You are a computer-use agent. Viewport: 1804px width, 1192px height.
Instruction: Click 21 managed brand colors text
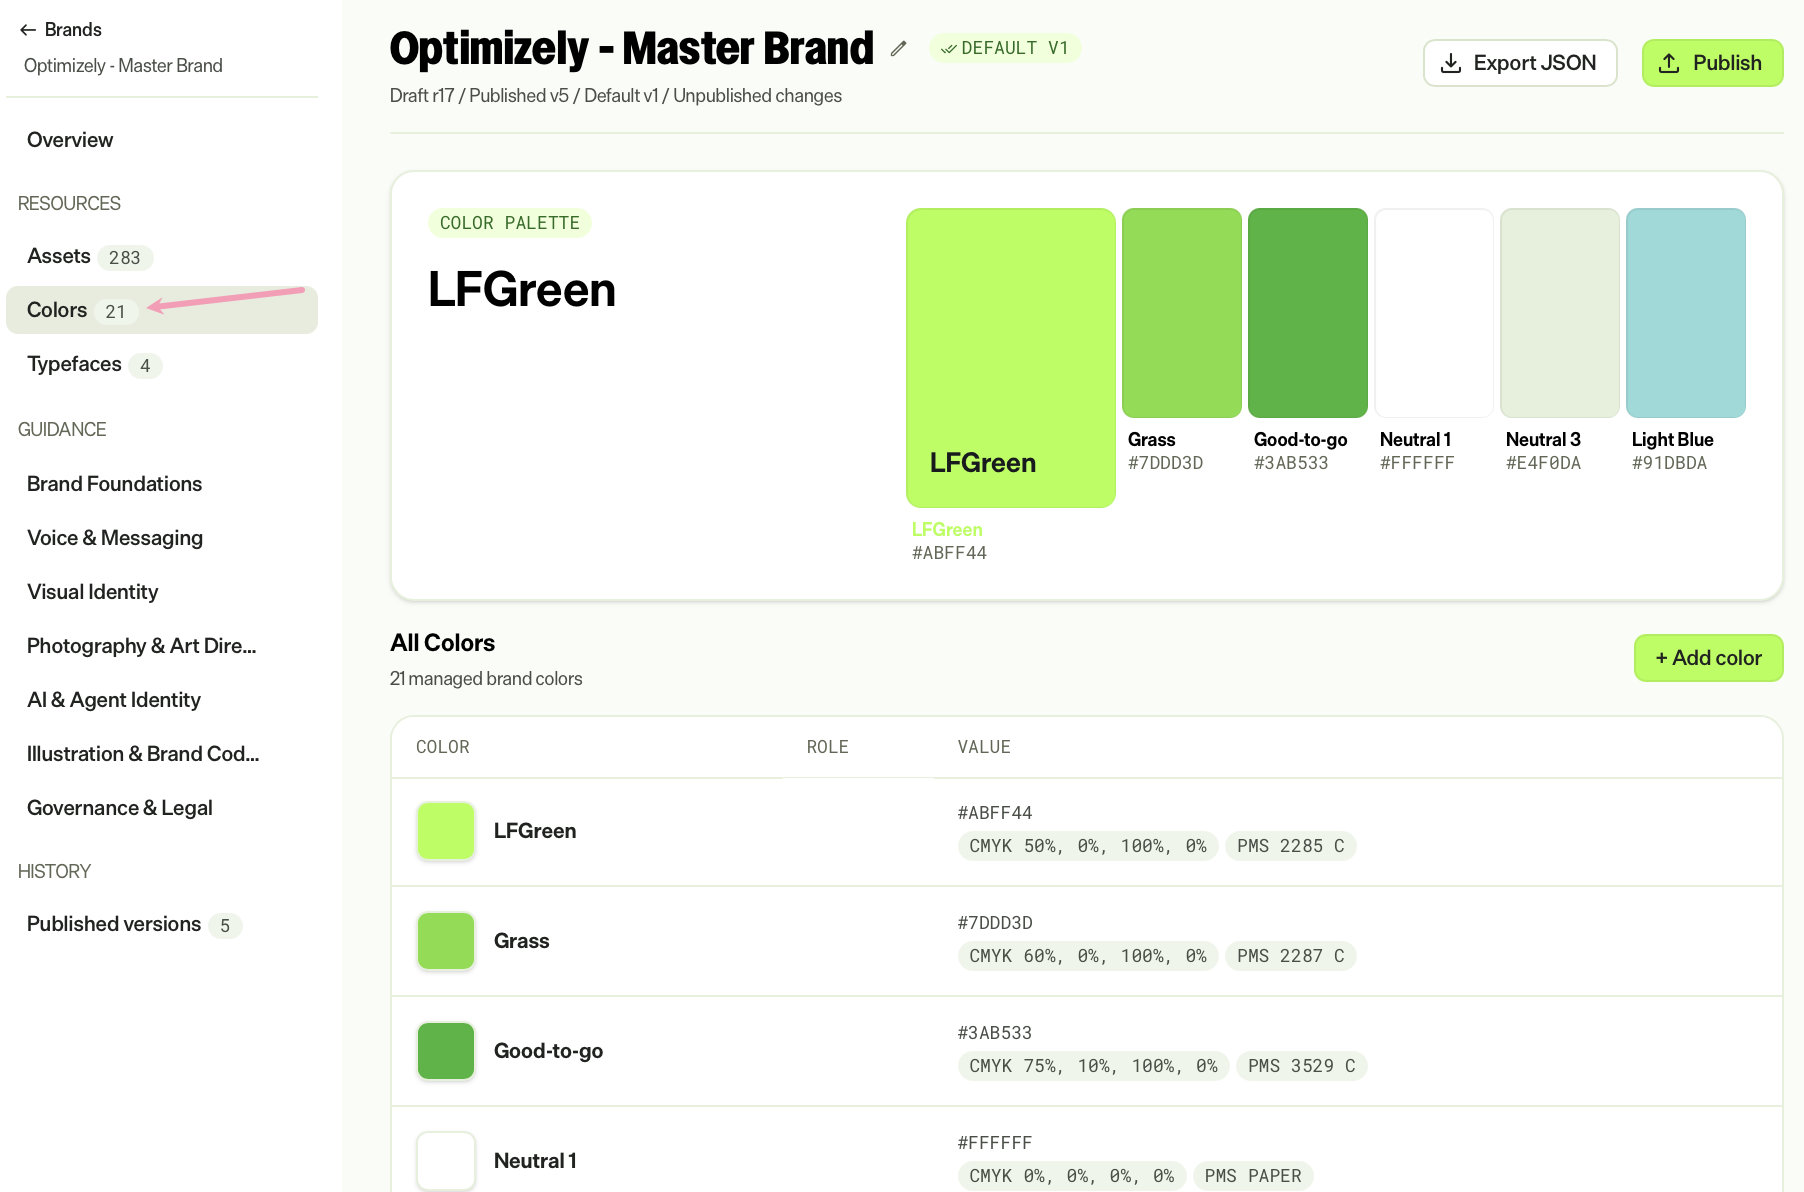point(486,679)
